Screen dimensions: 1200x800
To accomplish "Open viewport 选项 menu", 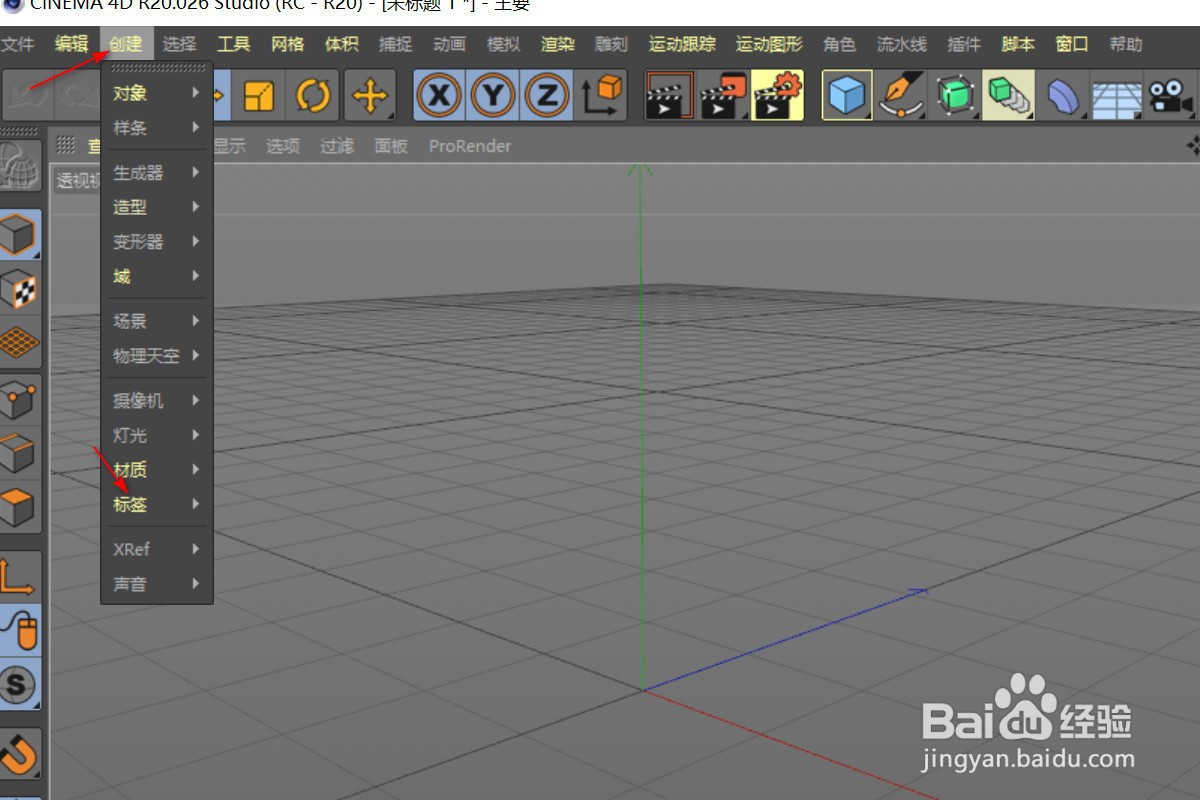I will click(x=283, y=146).
